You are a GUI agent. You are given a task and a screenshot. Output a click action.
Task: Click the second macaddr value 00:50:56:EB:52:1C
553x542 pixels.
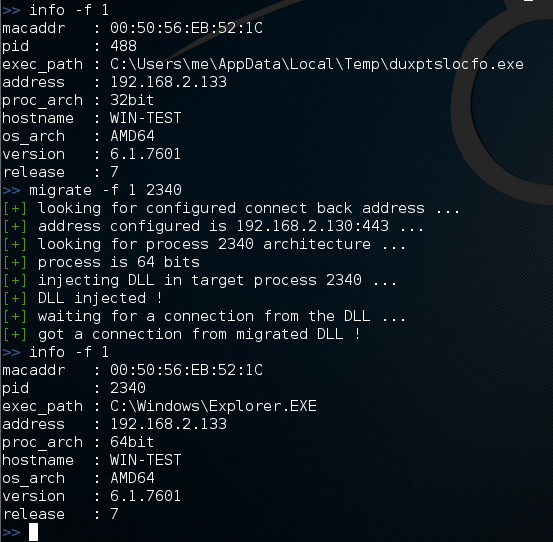(x=186, y=370)
